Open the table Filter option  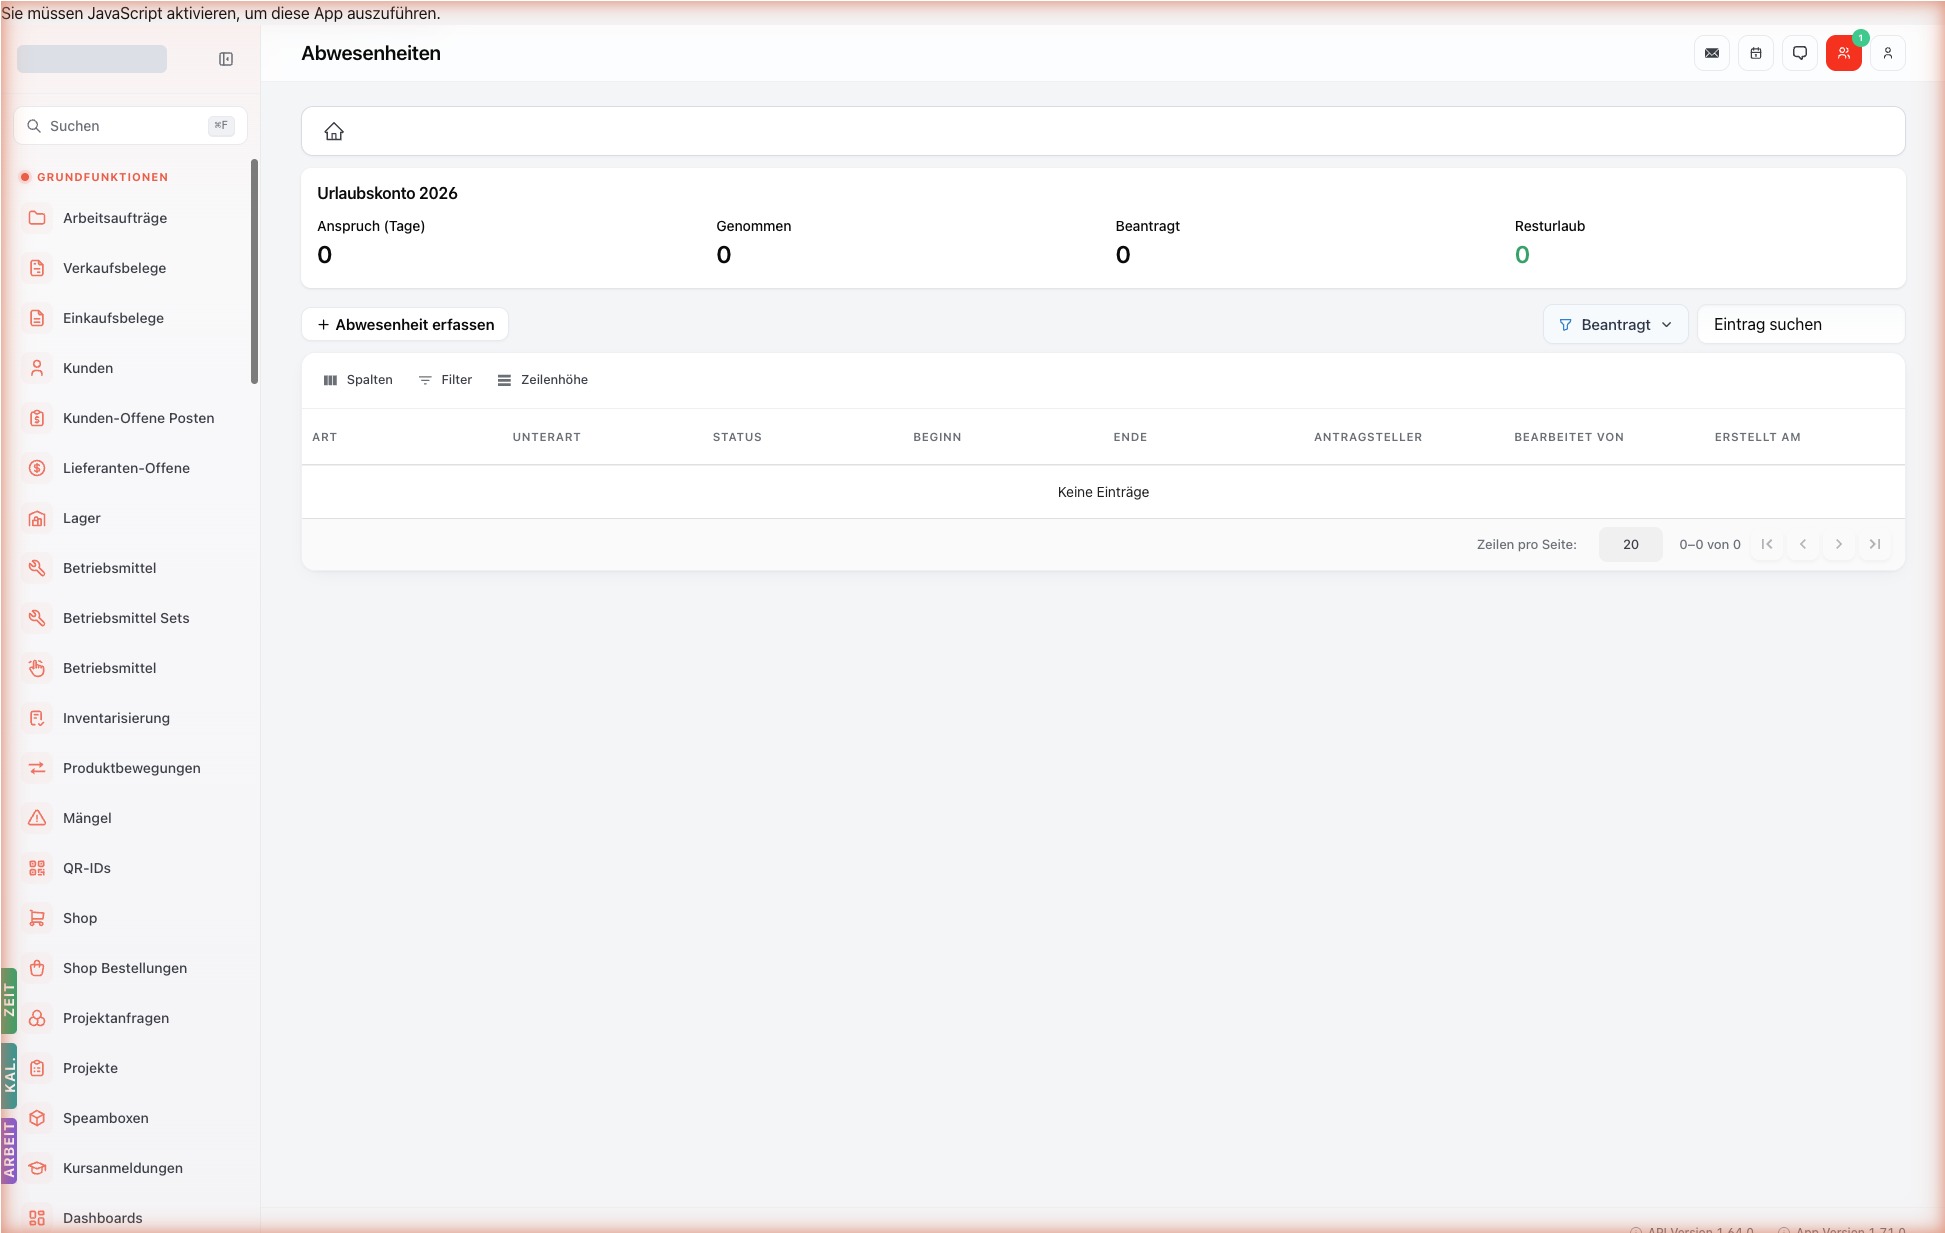click(x=445, y=380)
